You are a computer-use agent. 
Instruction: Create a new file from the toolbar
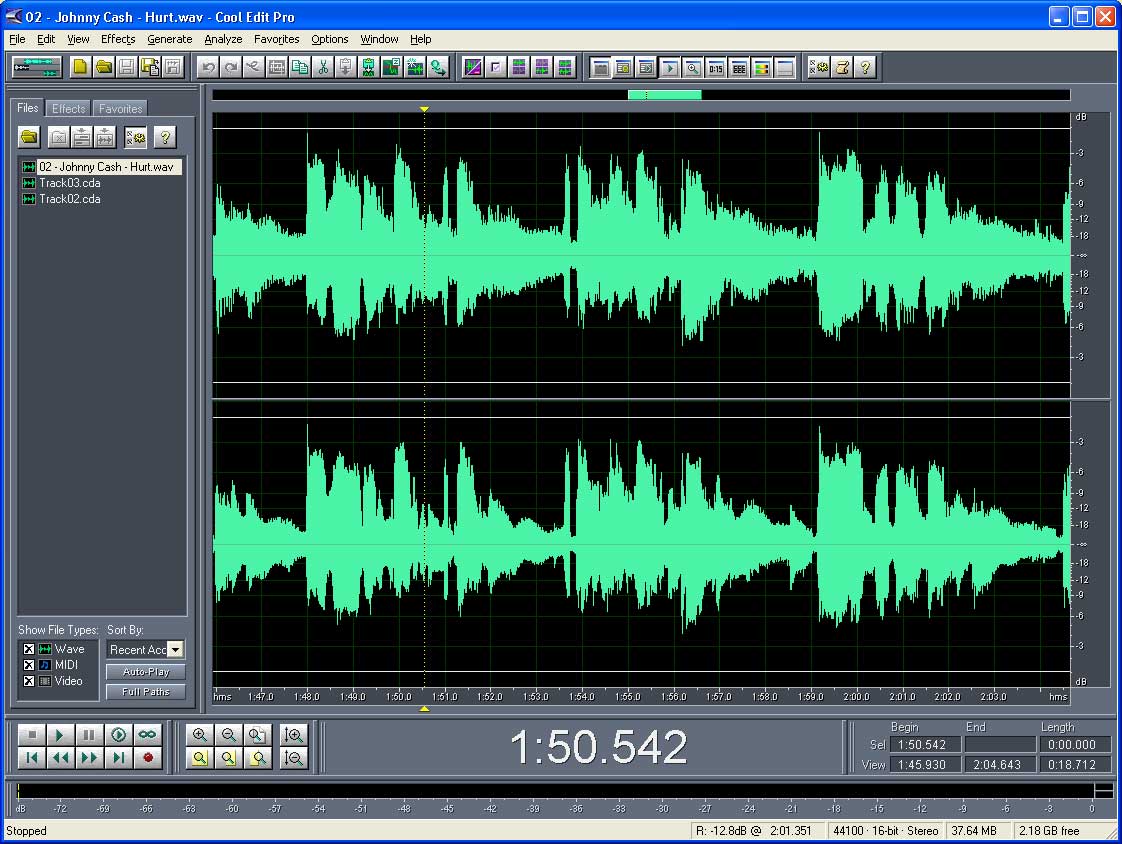80,67
